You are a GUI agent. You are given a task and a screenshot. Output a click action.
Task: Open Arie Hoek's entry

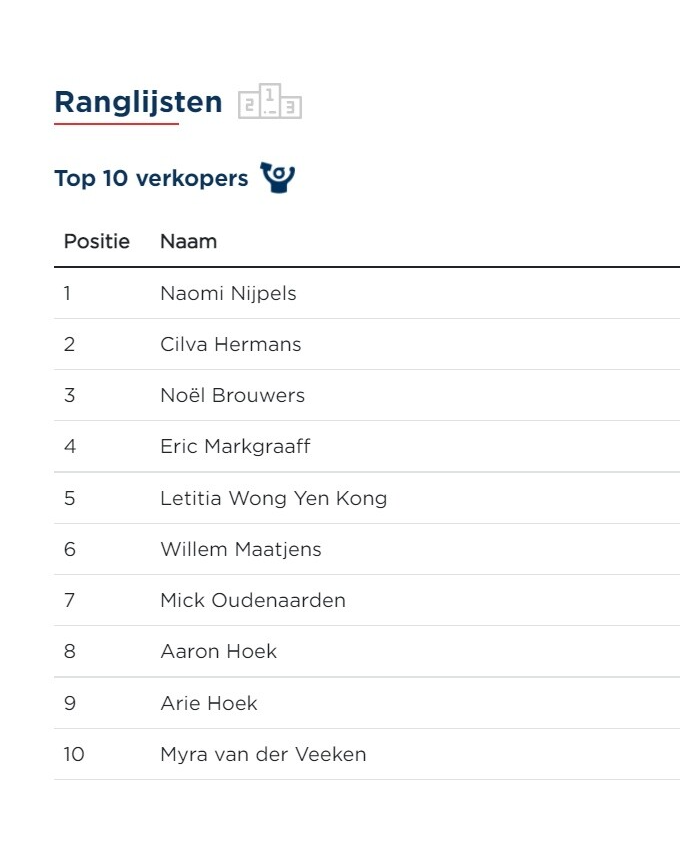coord(208,703)
